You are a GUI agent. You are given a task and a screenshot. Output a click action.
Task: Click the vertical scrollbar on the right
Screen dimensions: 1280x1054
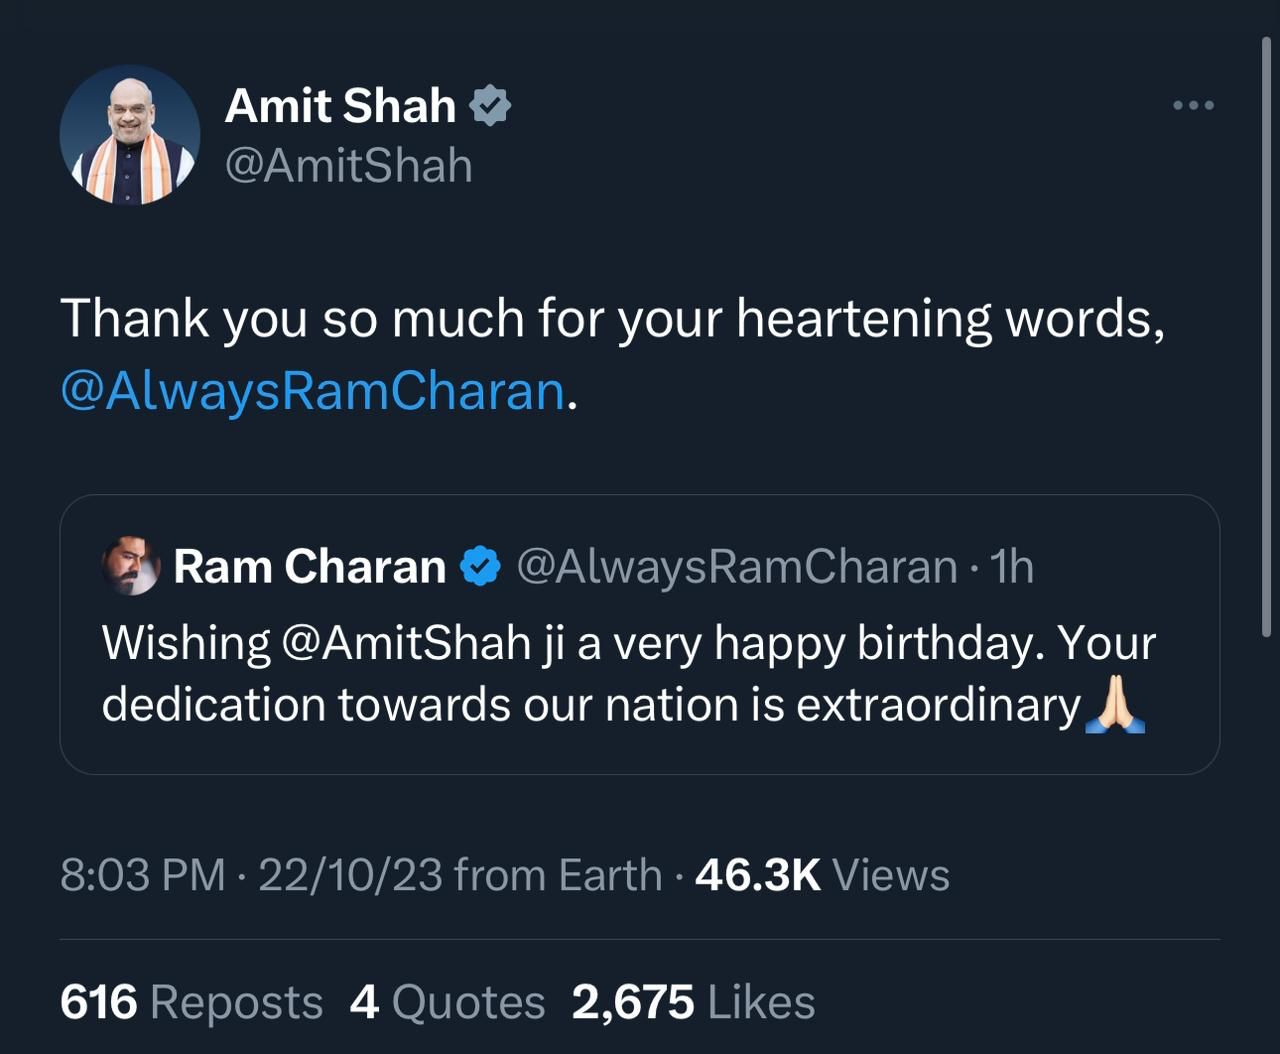point(1266,338)
